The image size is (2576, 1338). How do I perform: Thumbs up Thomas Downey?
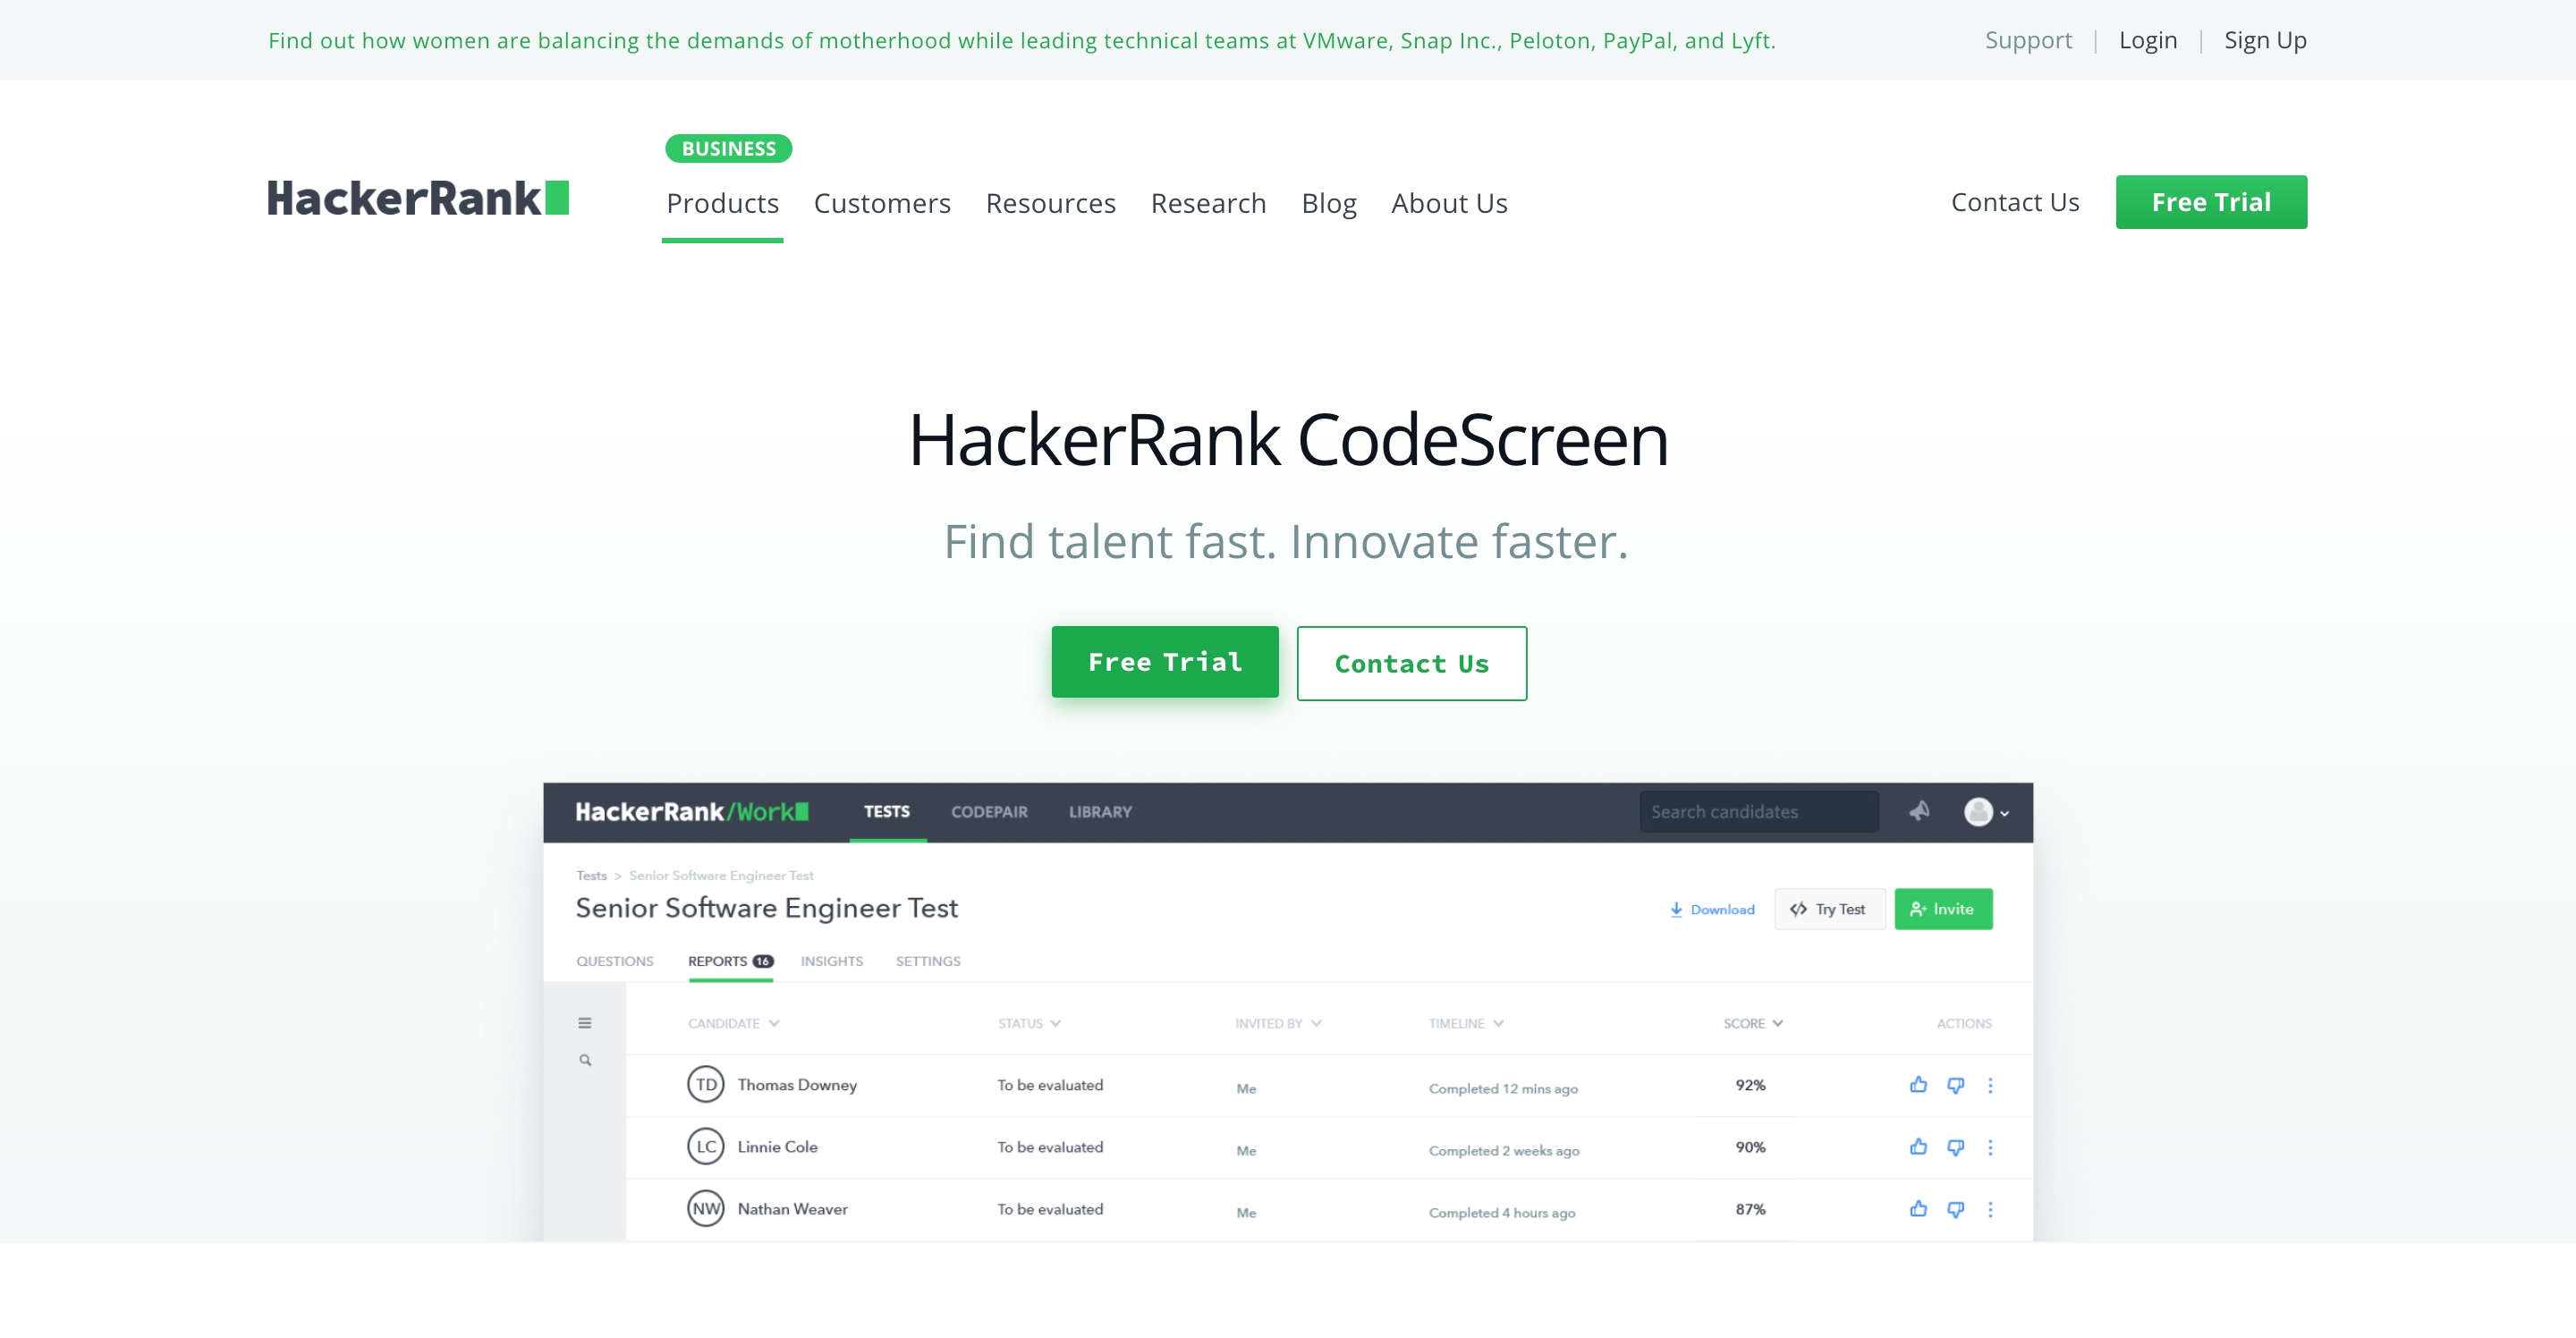click(x=1918, y=1085)
